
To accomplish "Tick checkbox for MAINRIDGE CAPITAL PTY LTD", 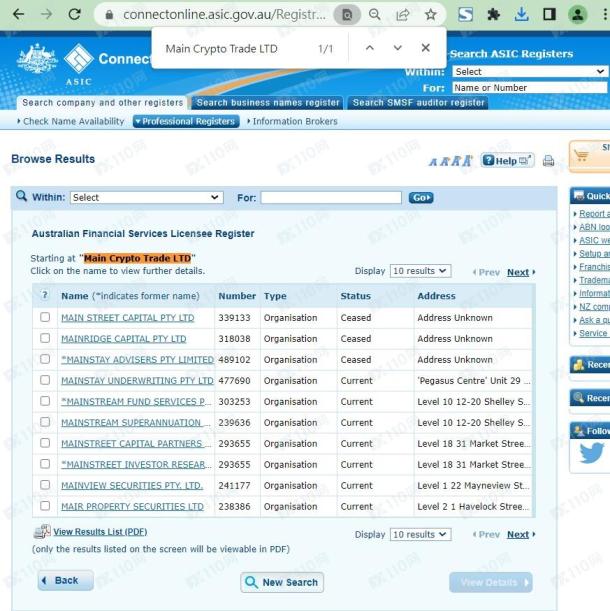I will point(45,338).
